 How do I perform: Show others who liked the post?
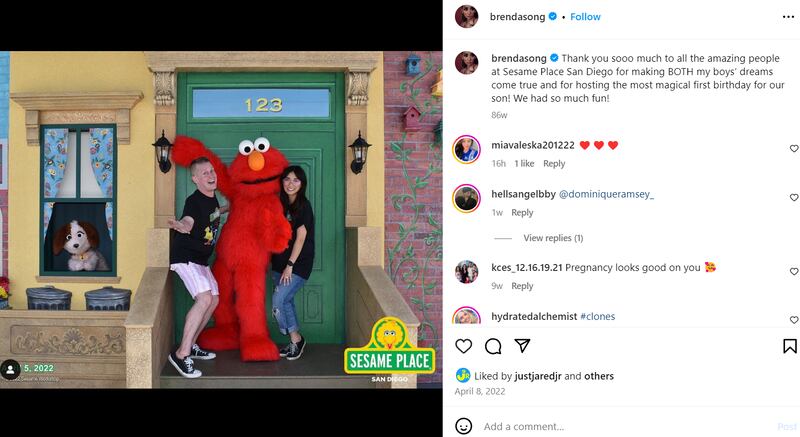pyautogui.click(x=599, y=376)
